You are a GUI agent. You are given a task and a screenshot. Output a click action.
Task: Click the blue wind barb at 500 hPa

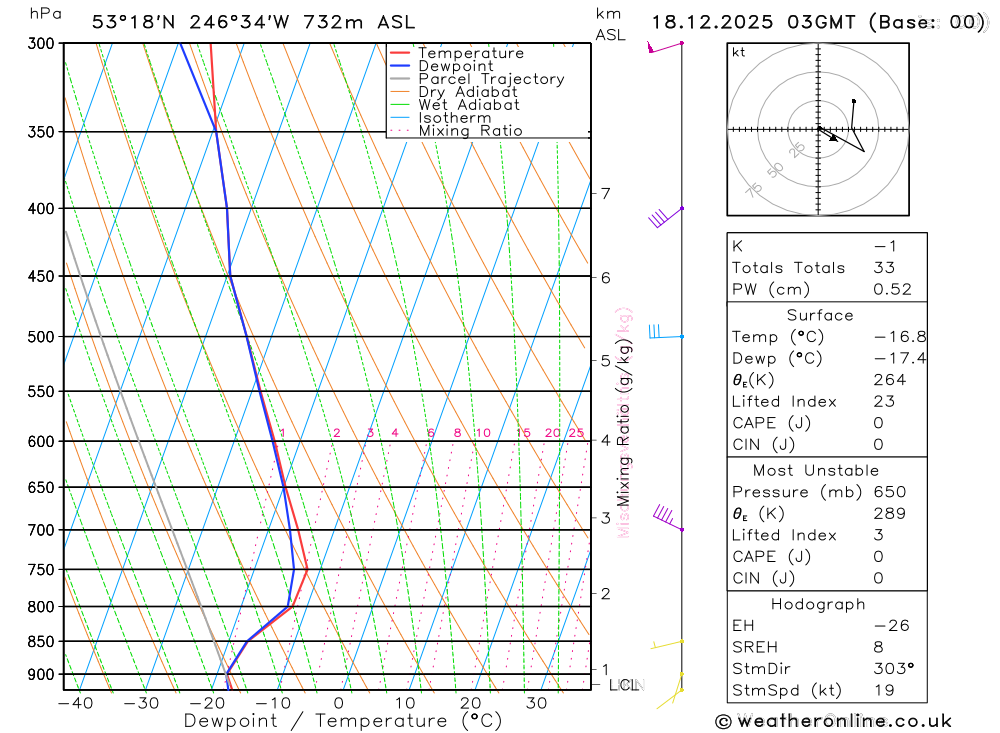[666, 332]
